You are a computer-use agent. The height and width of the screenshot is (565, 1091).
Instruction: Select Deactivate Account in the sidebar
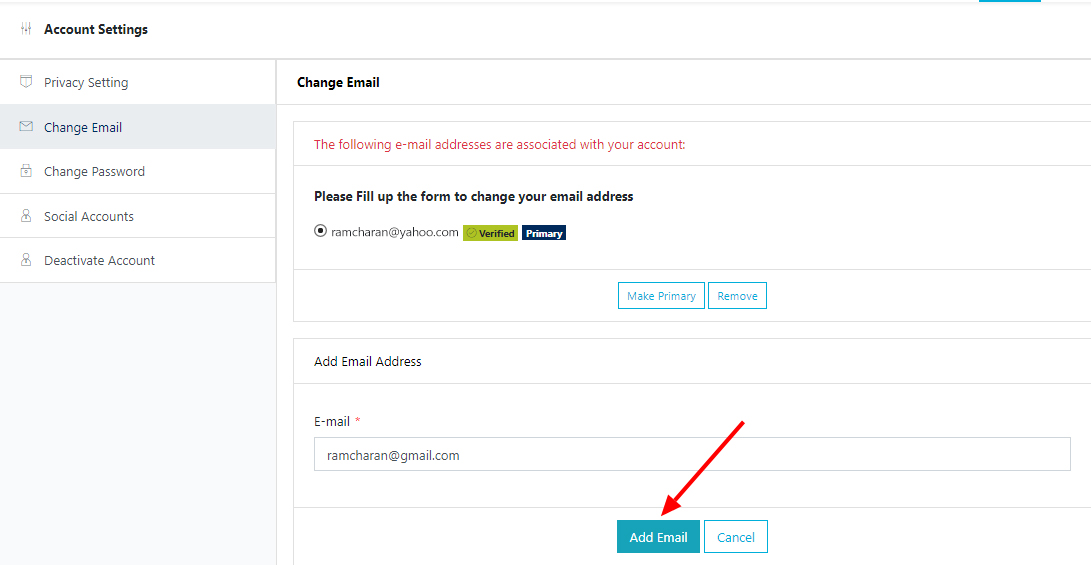tap(99, 261)
